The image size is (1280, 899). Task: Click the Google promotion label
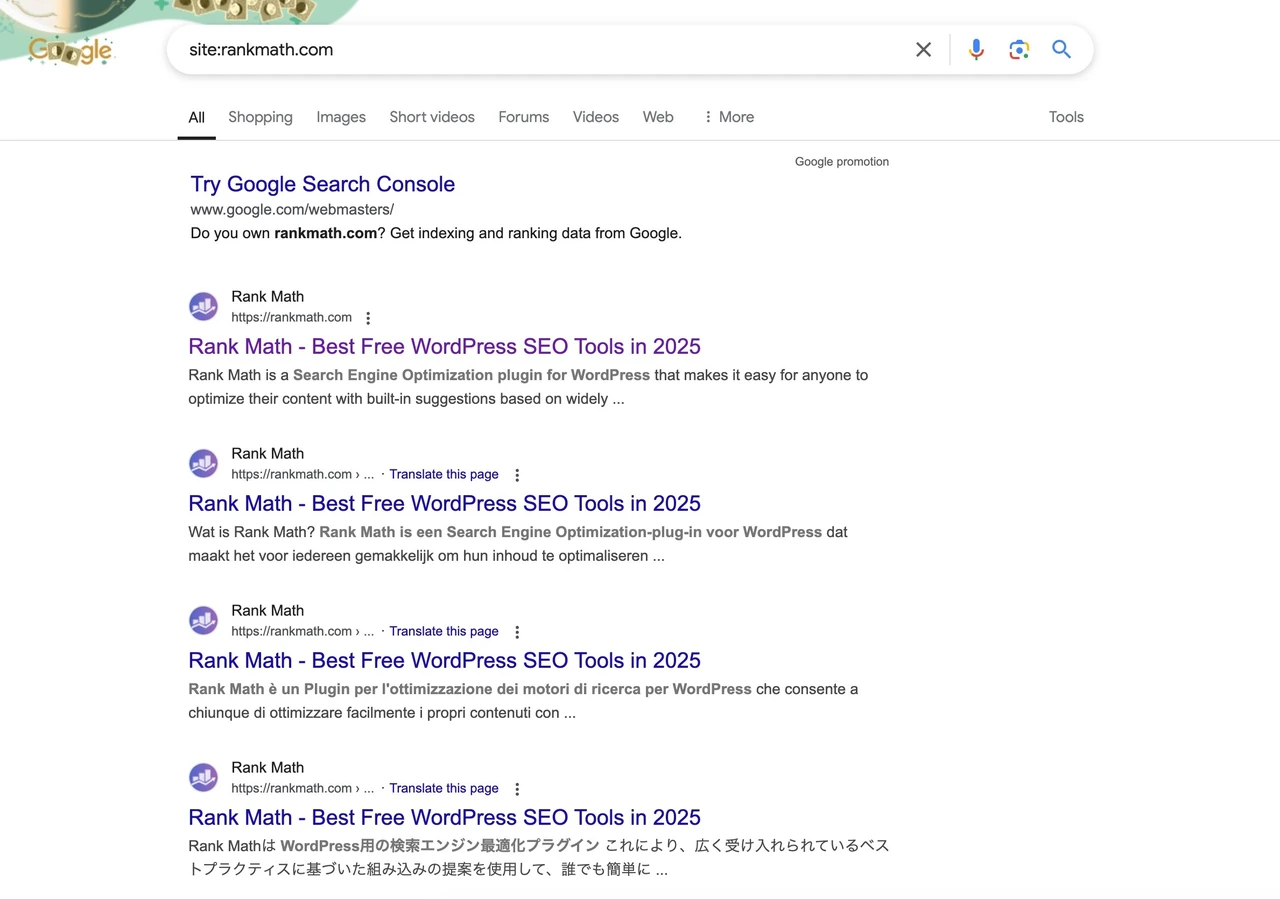pyautogui.click(x=842, y=161)
